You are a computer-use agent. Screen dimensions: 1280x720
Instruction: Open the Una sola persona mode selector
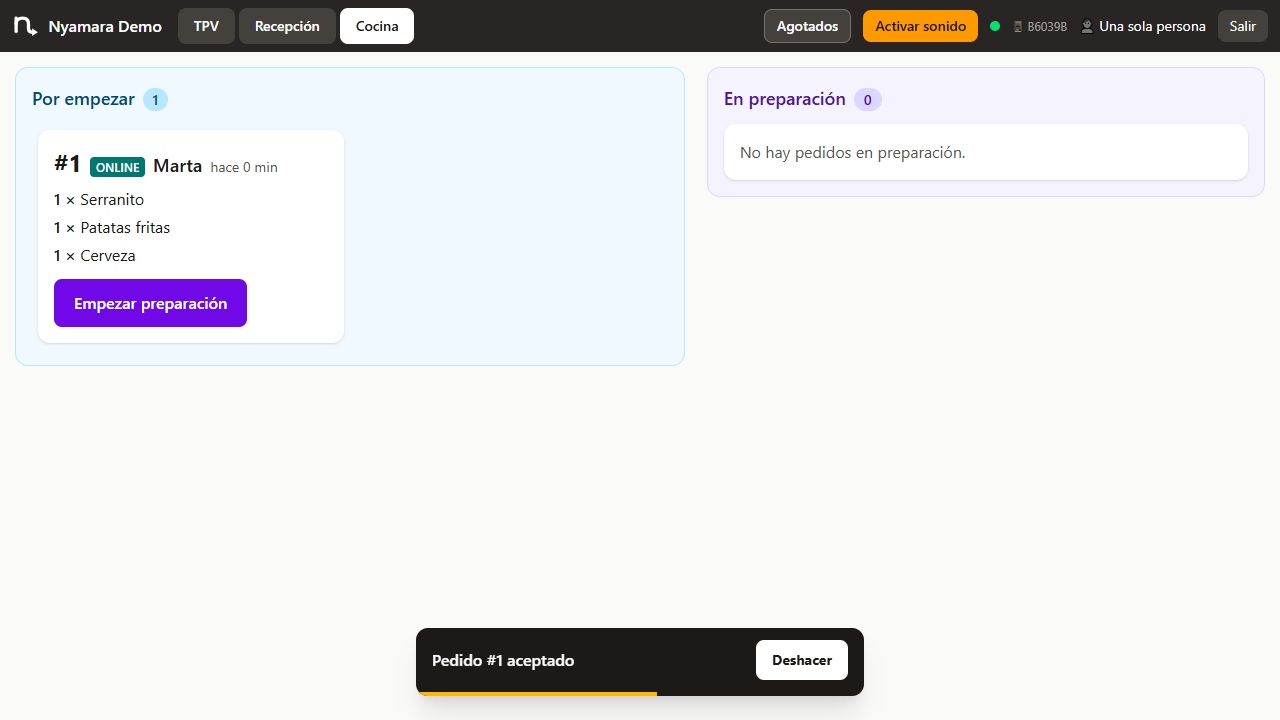1143,26
